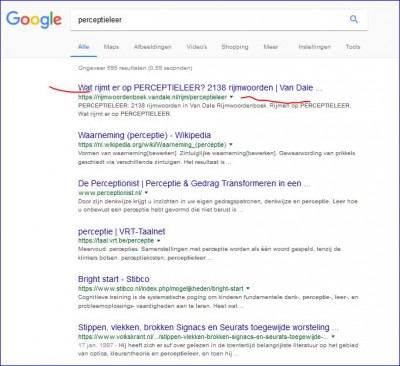Image resolution: width=400 pixels, height=366 pixels.
Task: Expand dropdown arrow beside perceptionist.nl URL
Action: (x=146, y=193)
